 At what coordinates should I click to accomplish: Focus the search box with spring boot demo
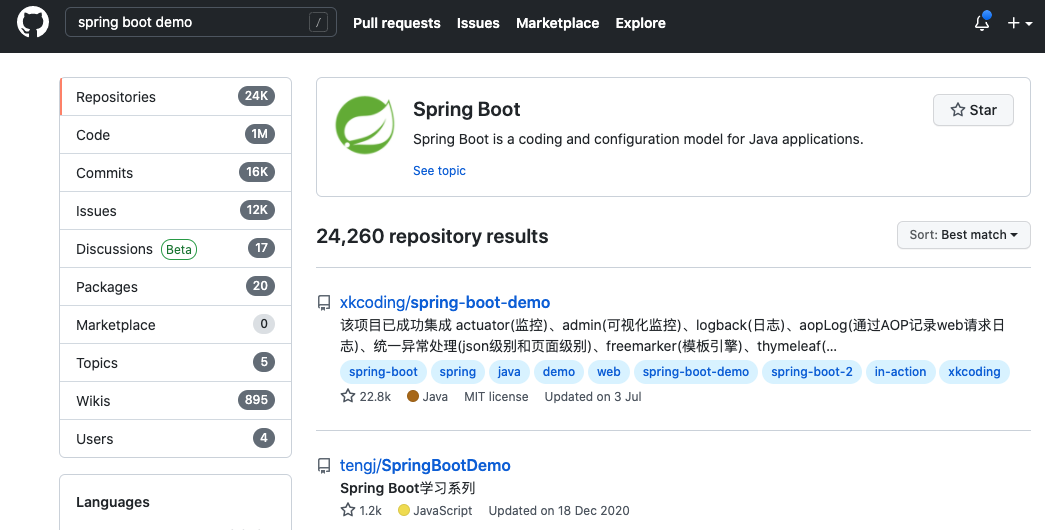click(x=201, y=23)
